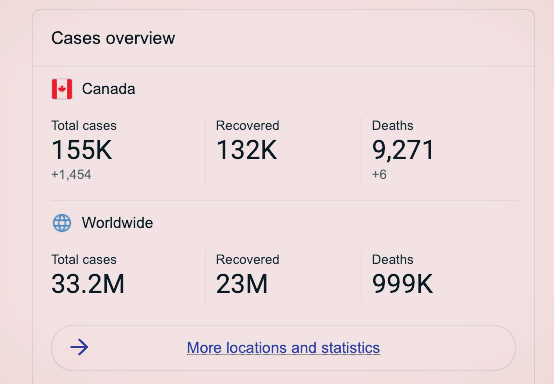Image resolution: width=554 pixels, height=384 pixels.
Task: Click worldwide deaths value 999K
Action: point(402,284)
